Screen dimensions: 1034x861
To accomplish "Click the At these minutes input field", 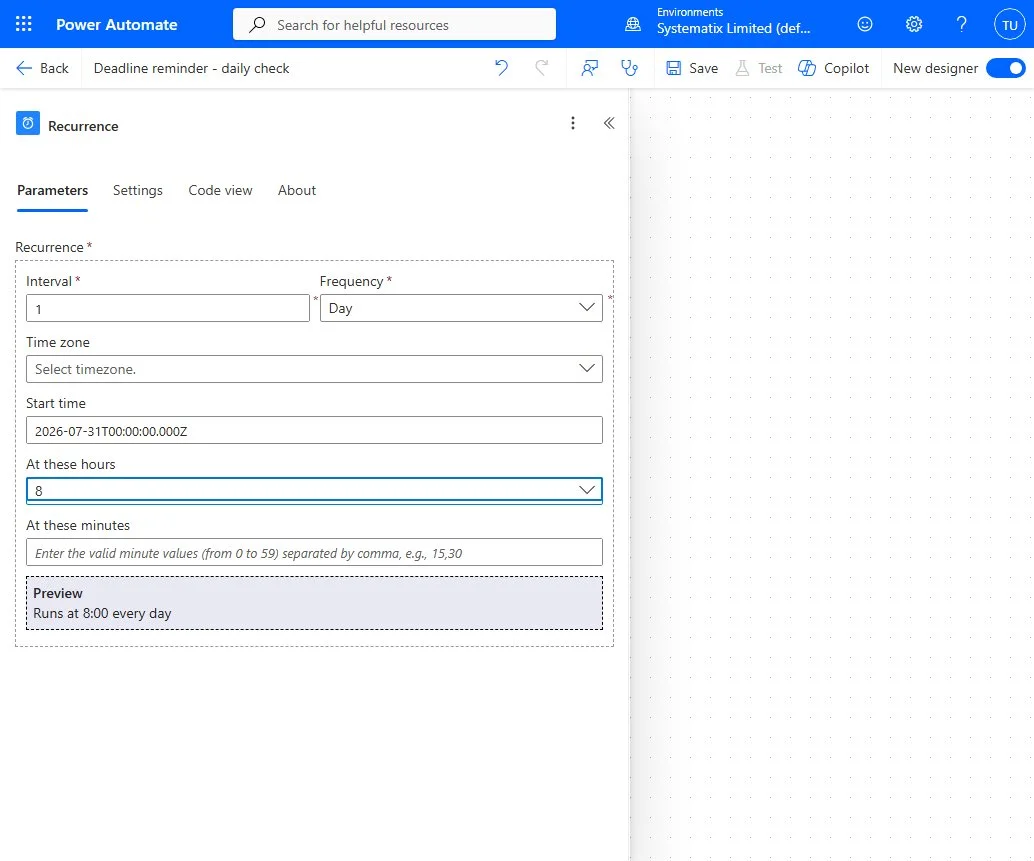I will coord(314,552).
